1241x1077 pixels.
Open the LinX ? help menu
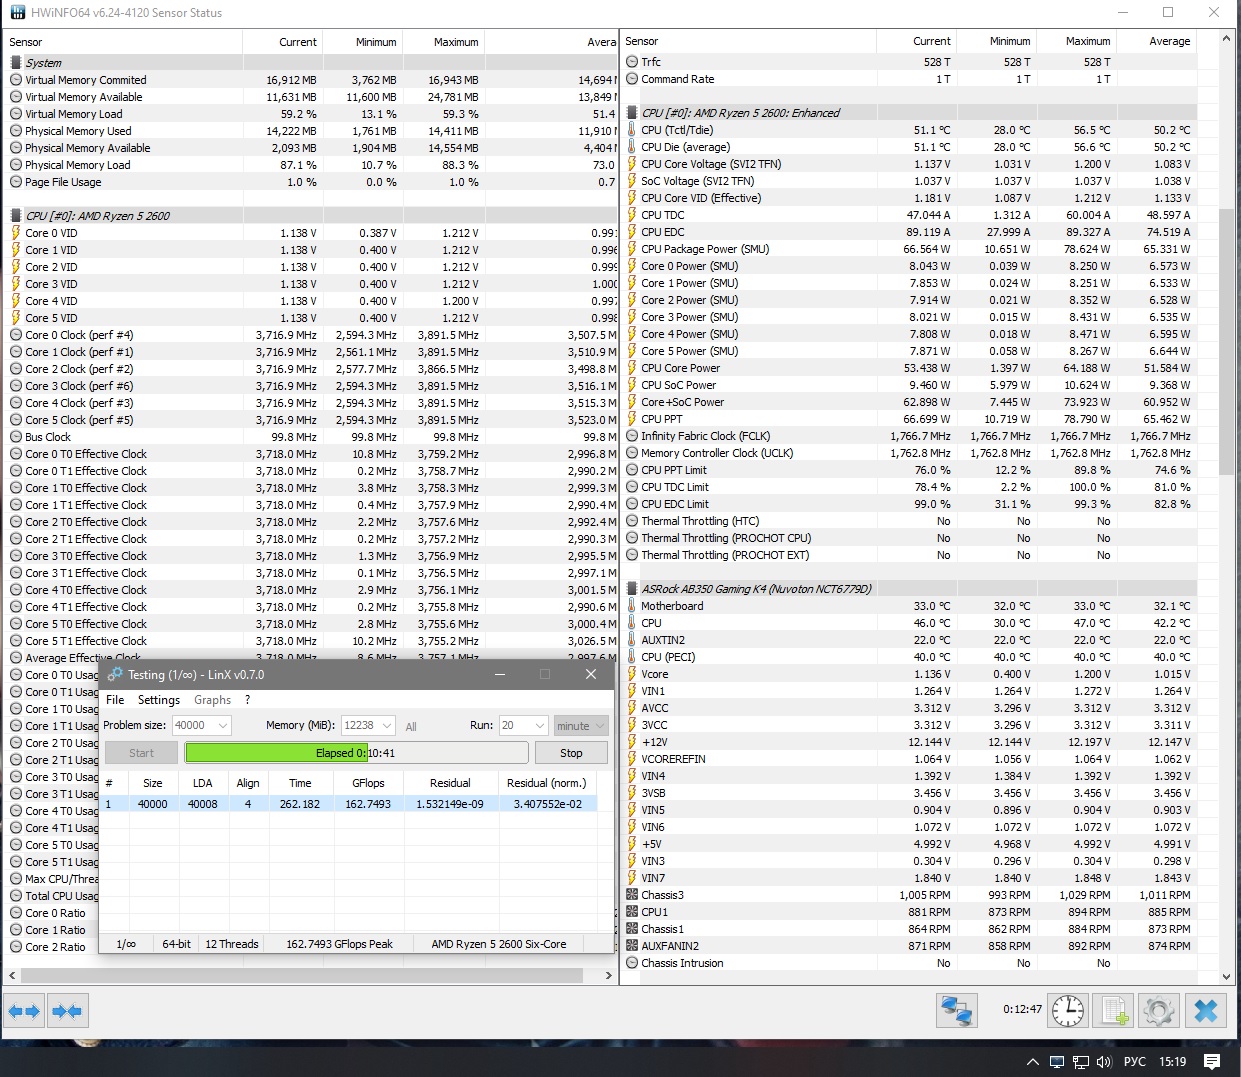tap(247, 700)
